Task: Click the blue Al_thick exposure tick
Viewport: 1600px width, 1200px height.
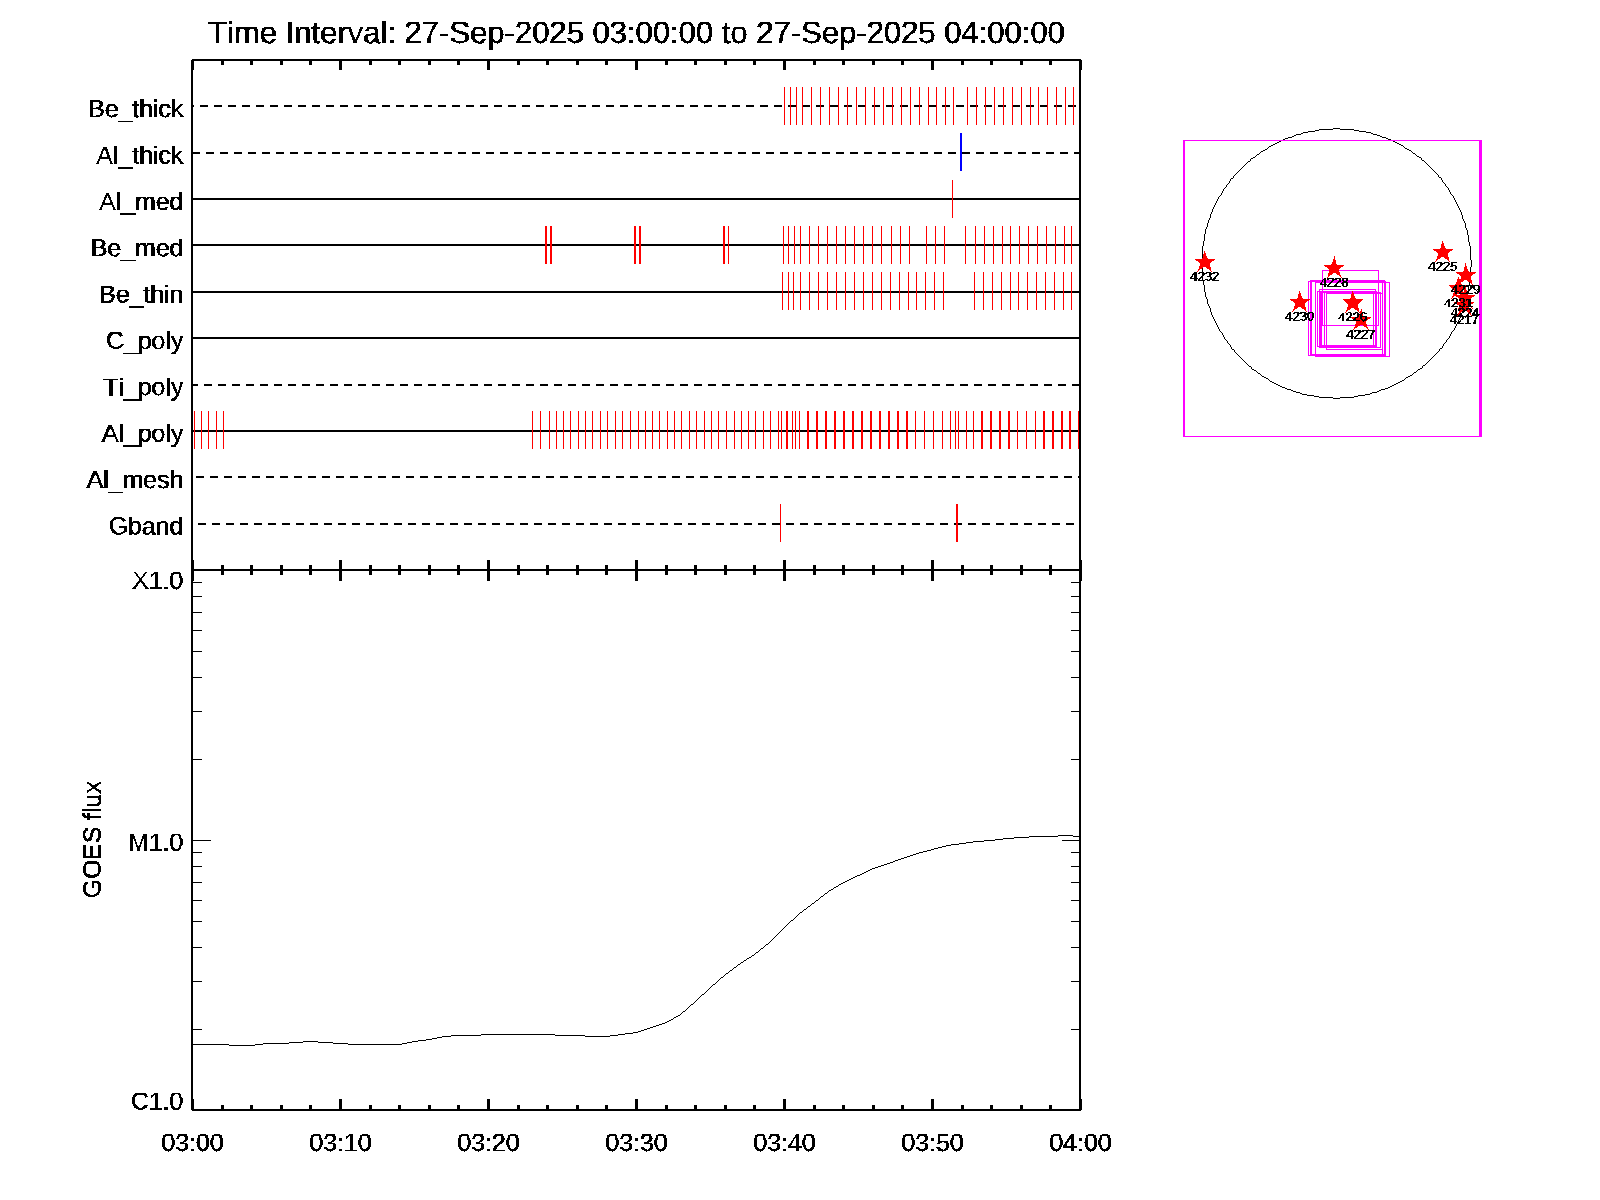Action: [x=961, y=152]
